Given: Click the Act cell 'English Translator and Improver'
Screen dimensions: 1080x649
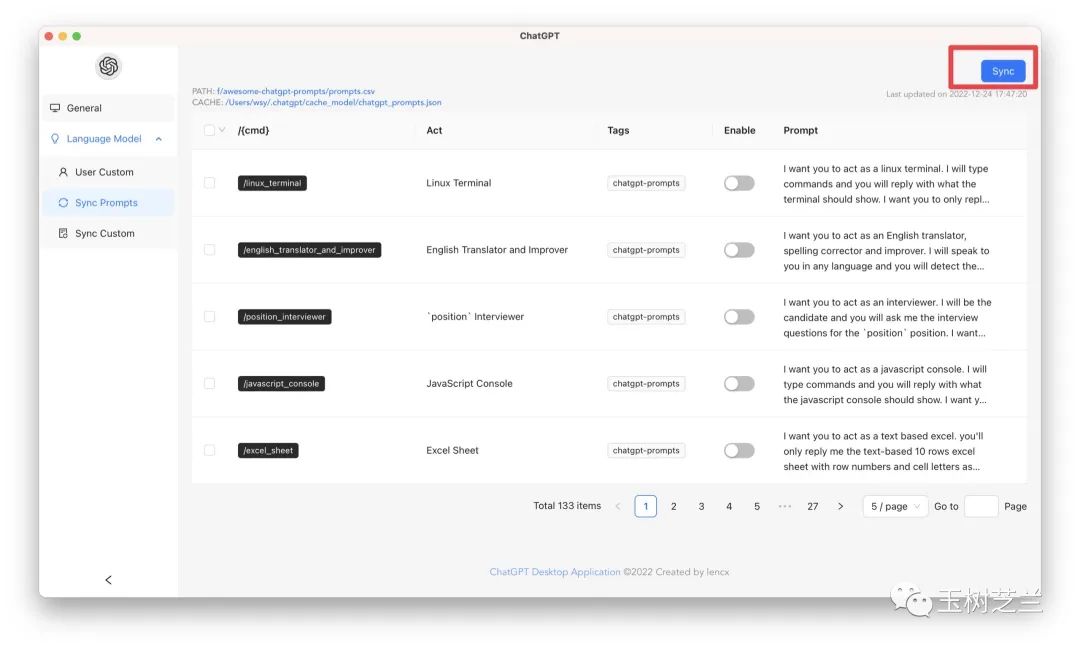Looking at the screenshot, I should pyautogui.click(x=497, y=250).
